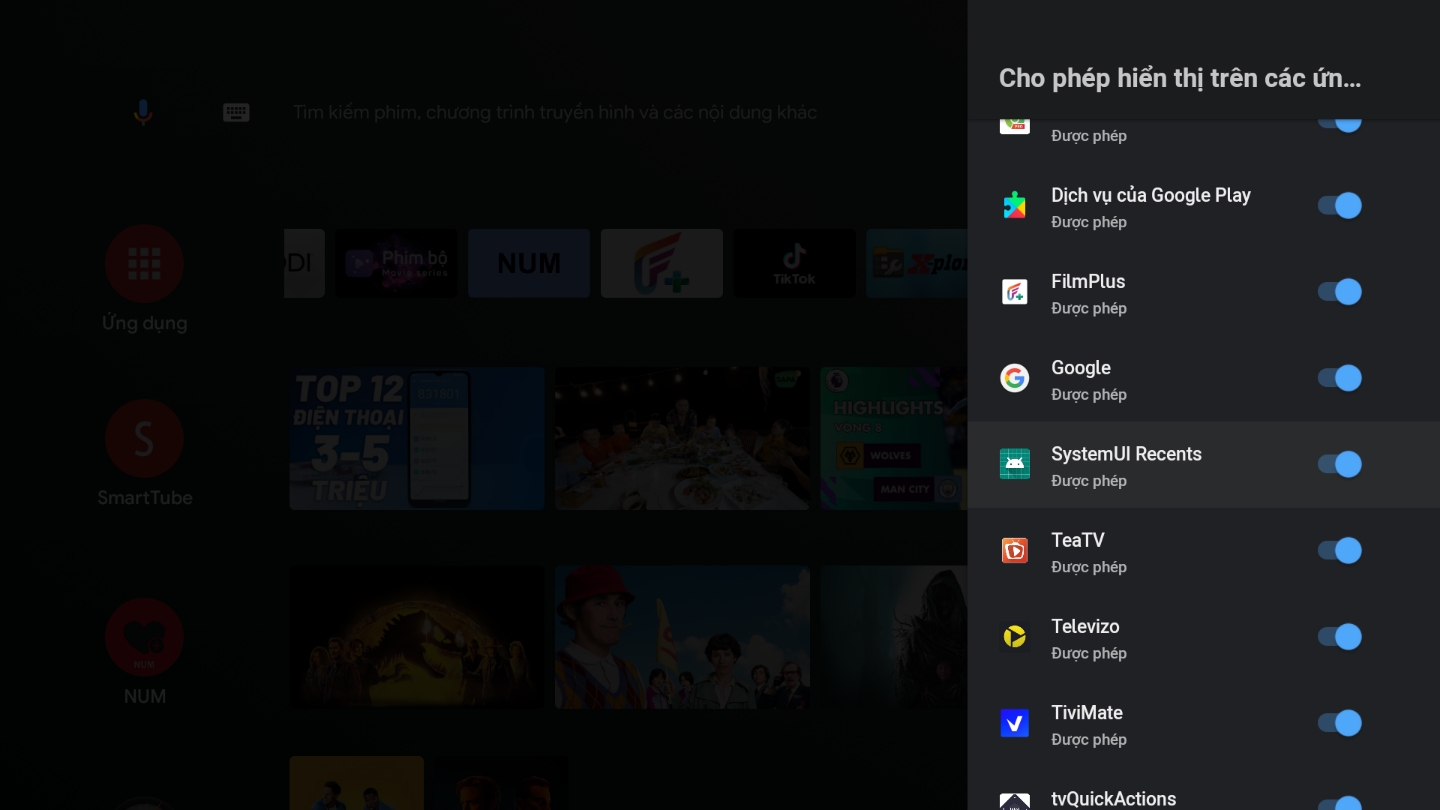Click 'Được phép' status under Google
This screenshot has height=810, width=1440.
pyautogui.click(x=1089, y=395)
